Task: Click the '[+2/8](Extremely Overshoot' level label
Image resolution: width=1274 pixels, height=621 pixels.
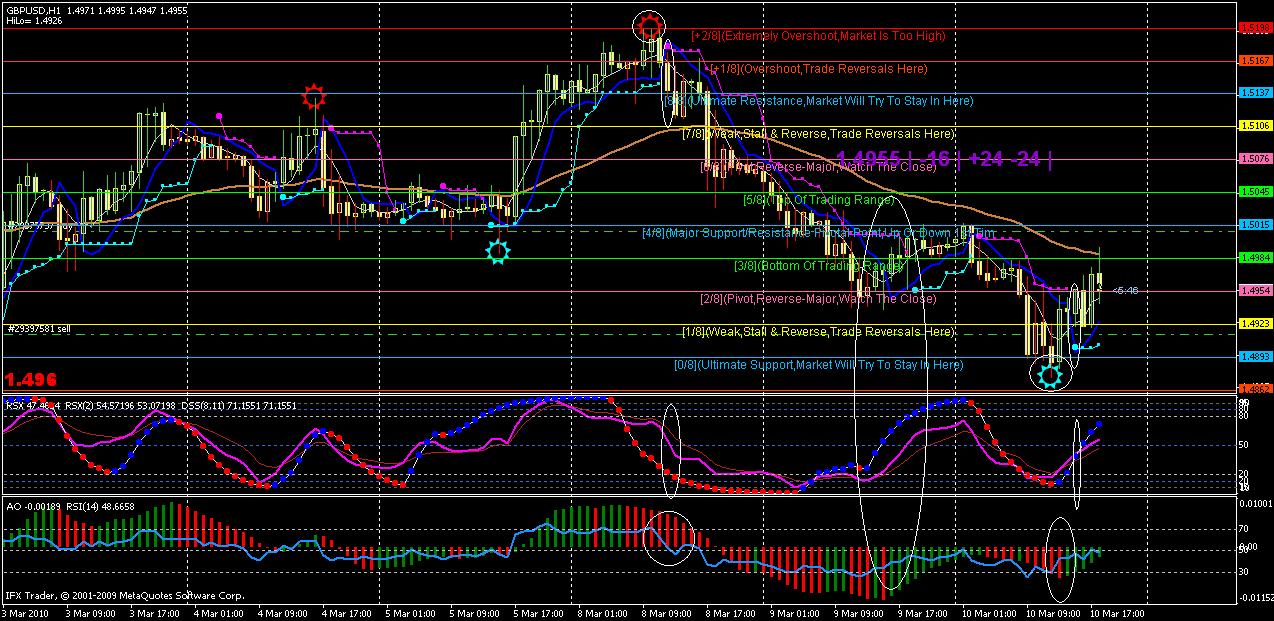Action: coord(818,36)
